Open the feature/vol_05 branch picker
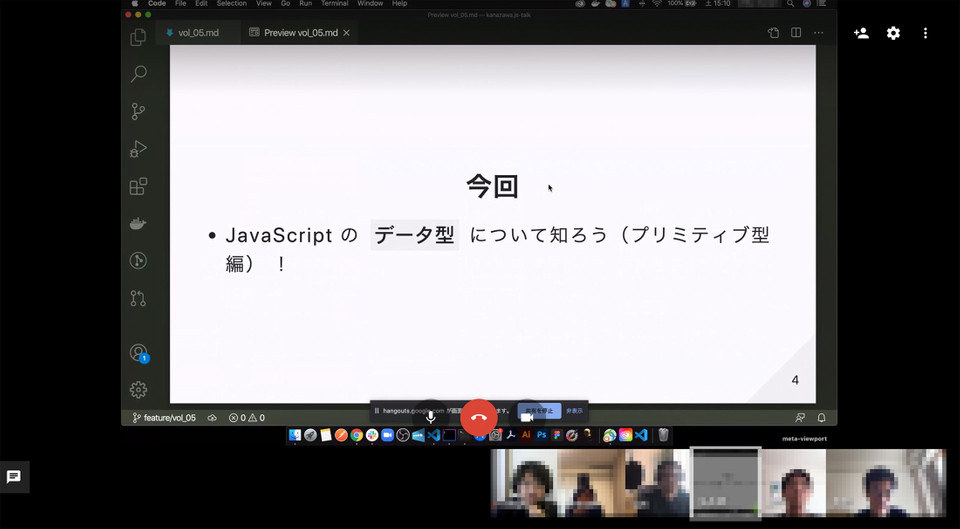The image size is (960, 529). coord(164,418)
